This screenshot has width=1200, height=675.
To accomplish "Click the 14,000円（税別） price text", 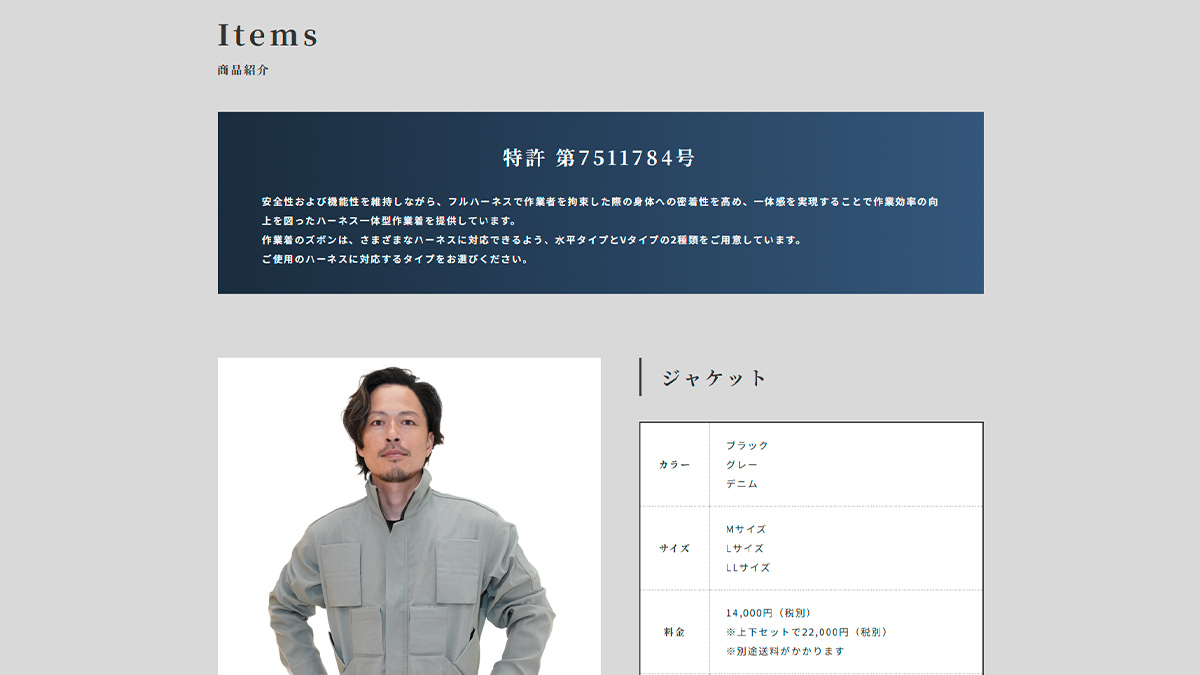I will pos(768,613).
